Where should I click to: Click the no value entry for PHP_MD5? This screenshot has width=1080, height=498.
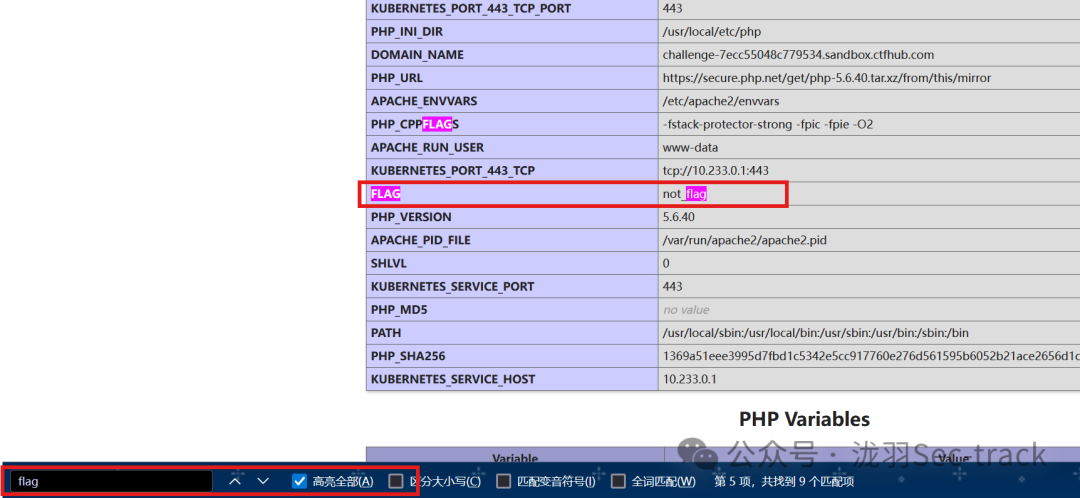pyautogui.click(x=685, y=310)
